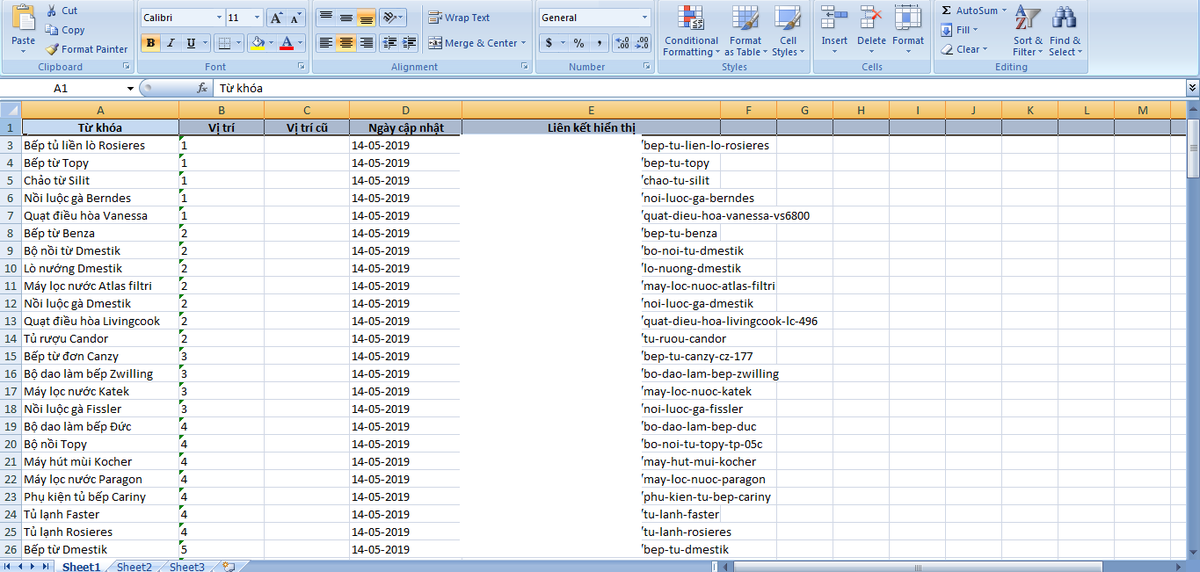The image size is (1200, 572).
Task: Click the Insert Worksheet tab icon
Action: tap(229, 567)
